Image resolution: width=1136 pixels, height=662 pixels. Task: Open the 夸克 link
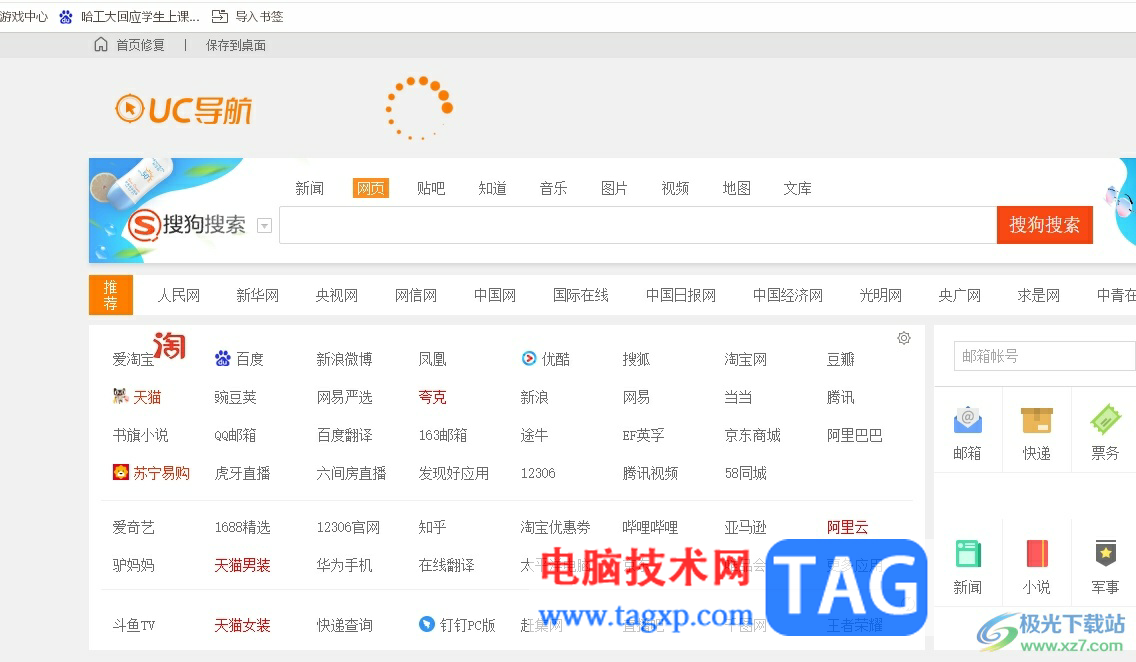click(x=433, y=397)
